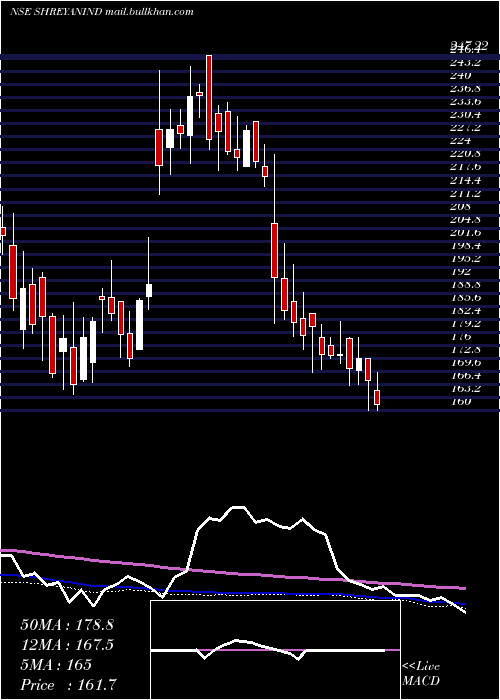The image size is (500, 700).
Task: Select the 224 price axis label
Action: 460,141
